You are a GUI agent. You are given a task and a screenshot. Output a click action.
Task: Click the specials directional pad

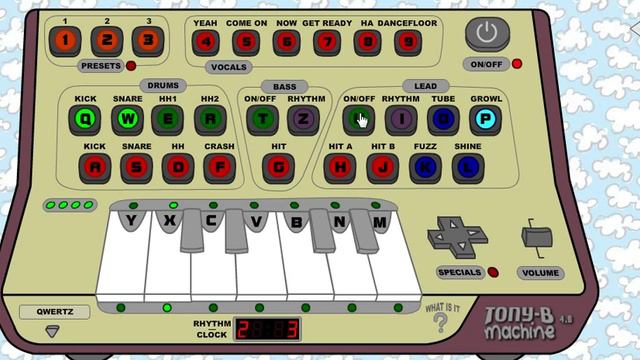pyautogui.click(x=458, y=237)
